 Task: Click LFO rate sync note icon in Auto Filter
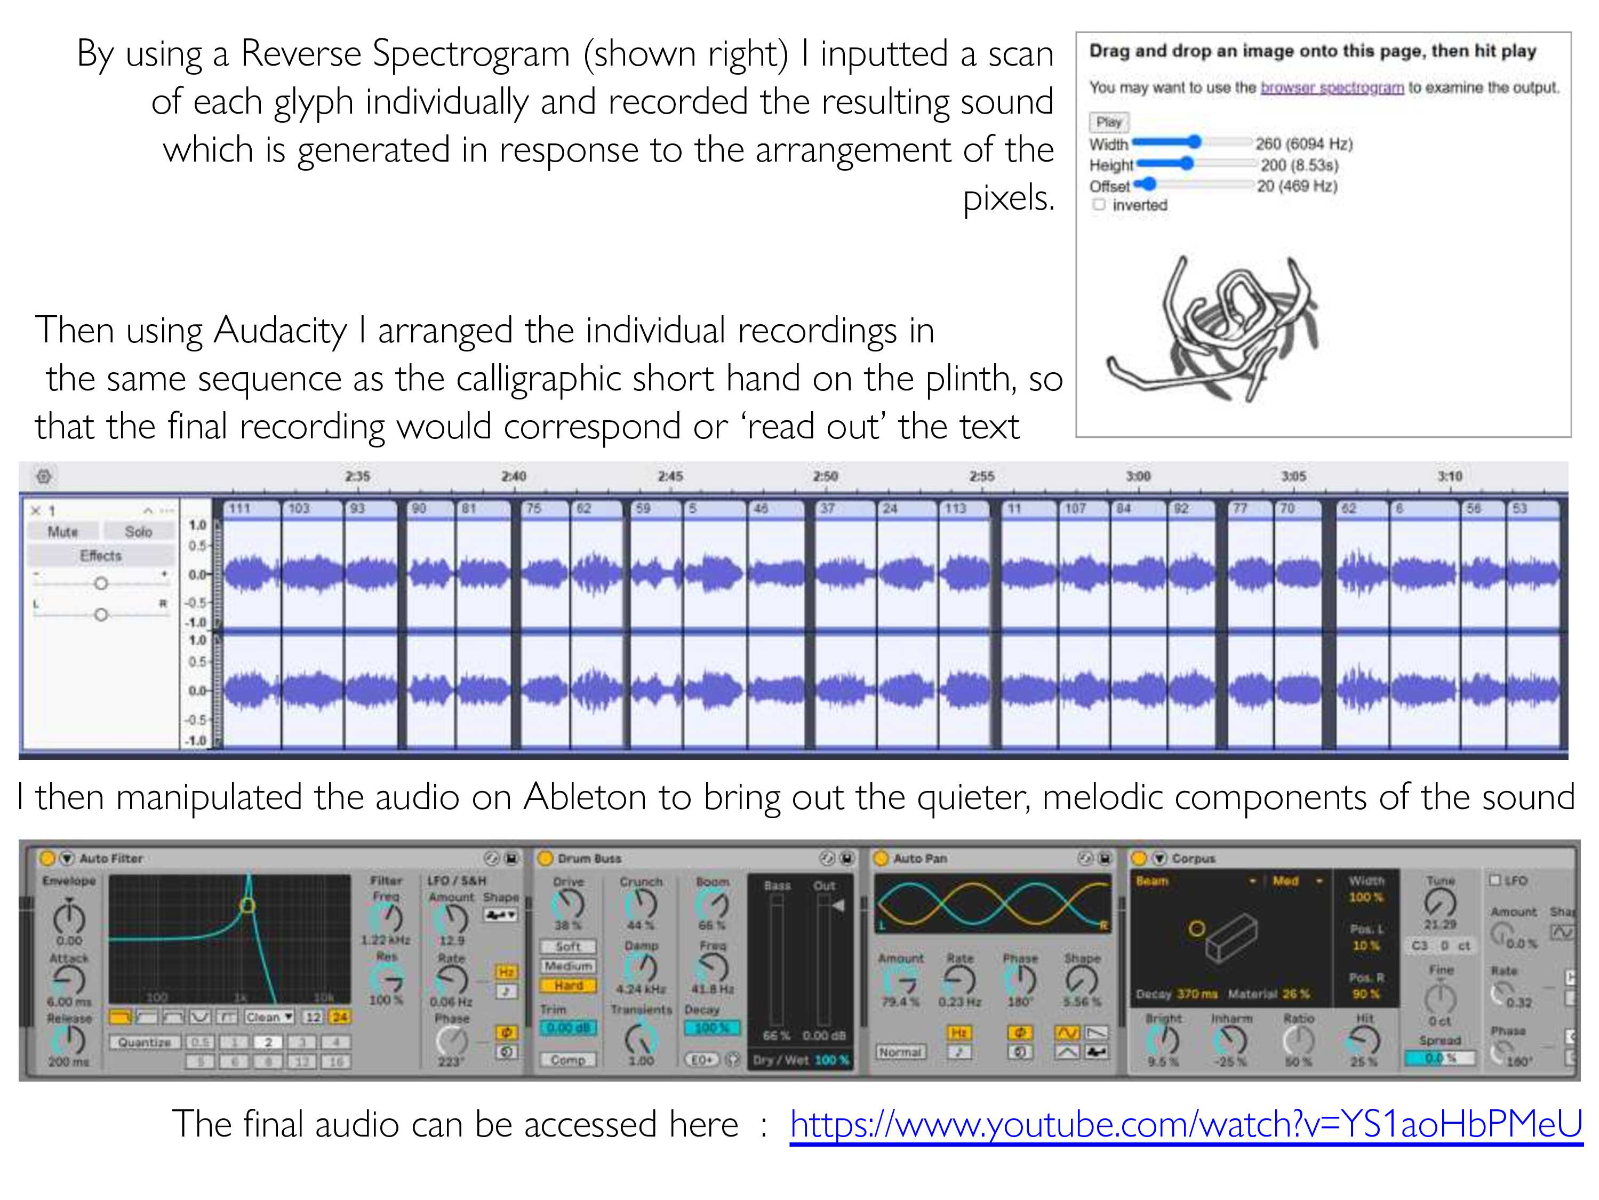[507, 991]
